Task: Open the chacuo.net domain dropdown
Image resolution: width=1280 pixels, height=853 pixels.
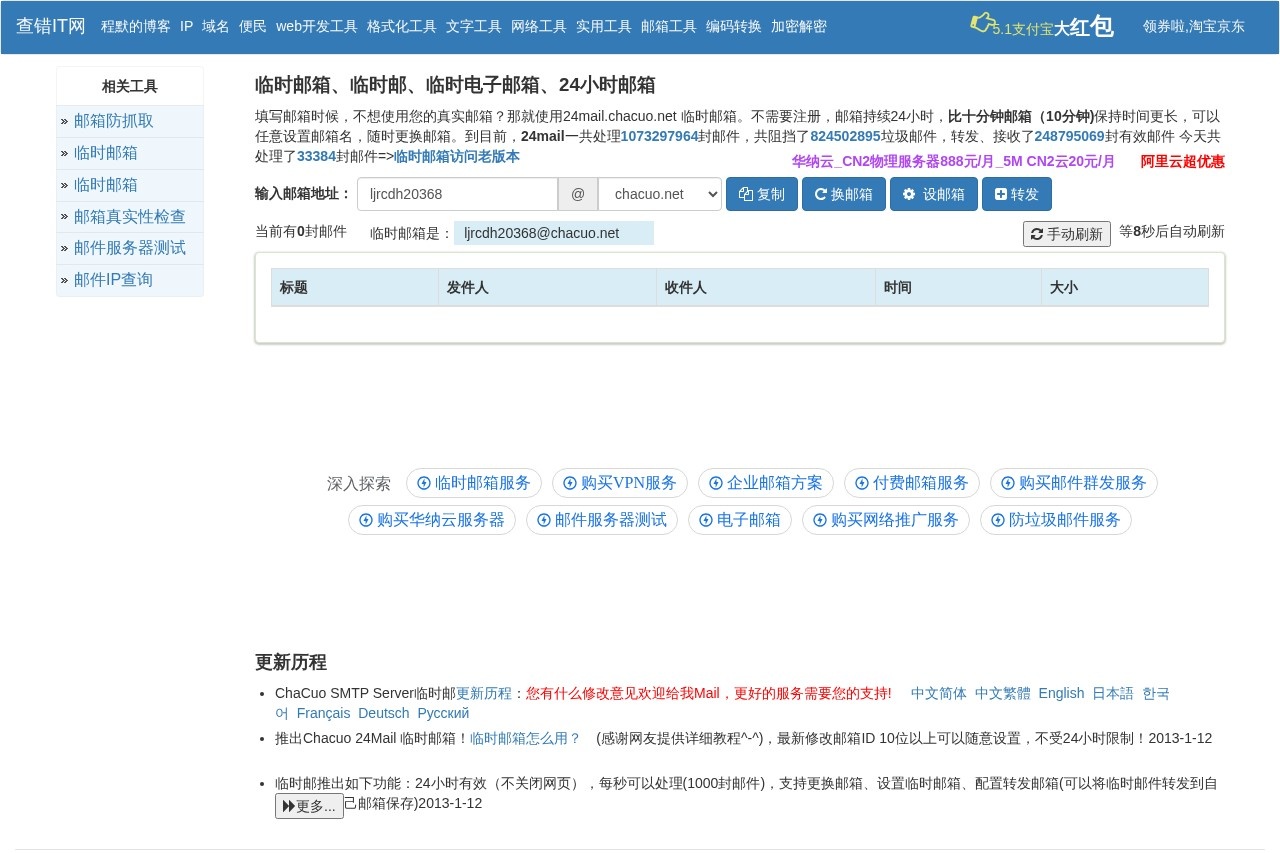Action: (x=659, y=194)
